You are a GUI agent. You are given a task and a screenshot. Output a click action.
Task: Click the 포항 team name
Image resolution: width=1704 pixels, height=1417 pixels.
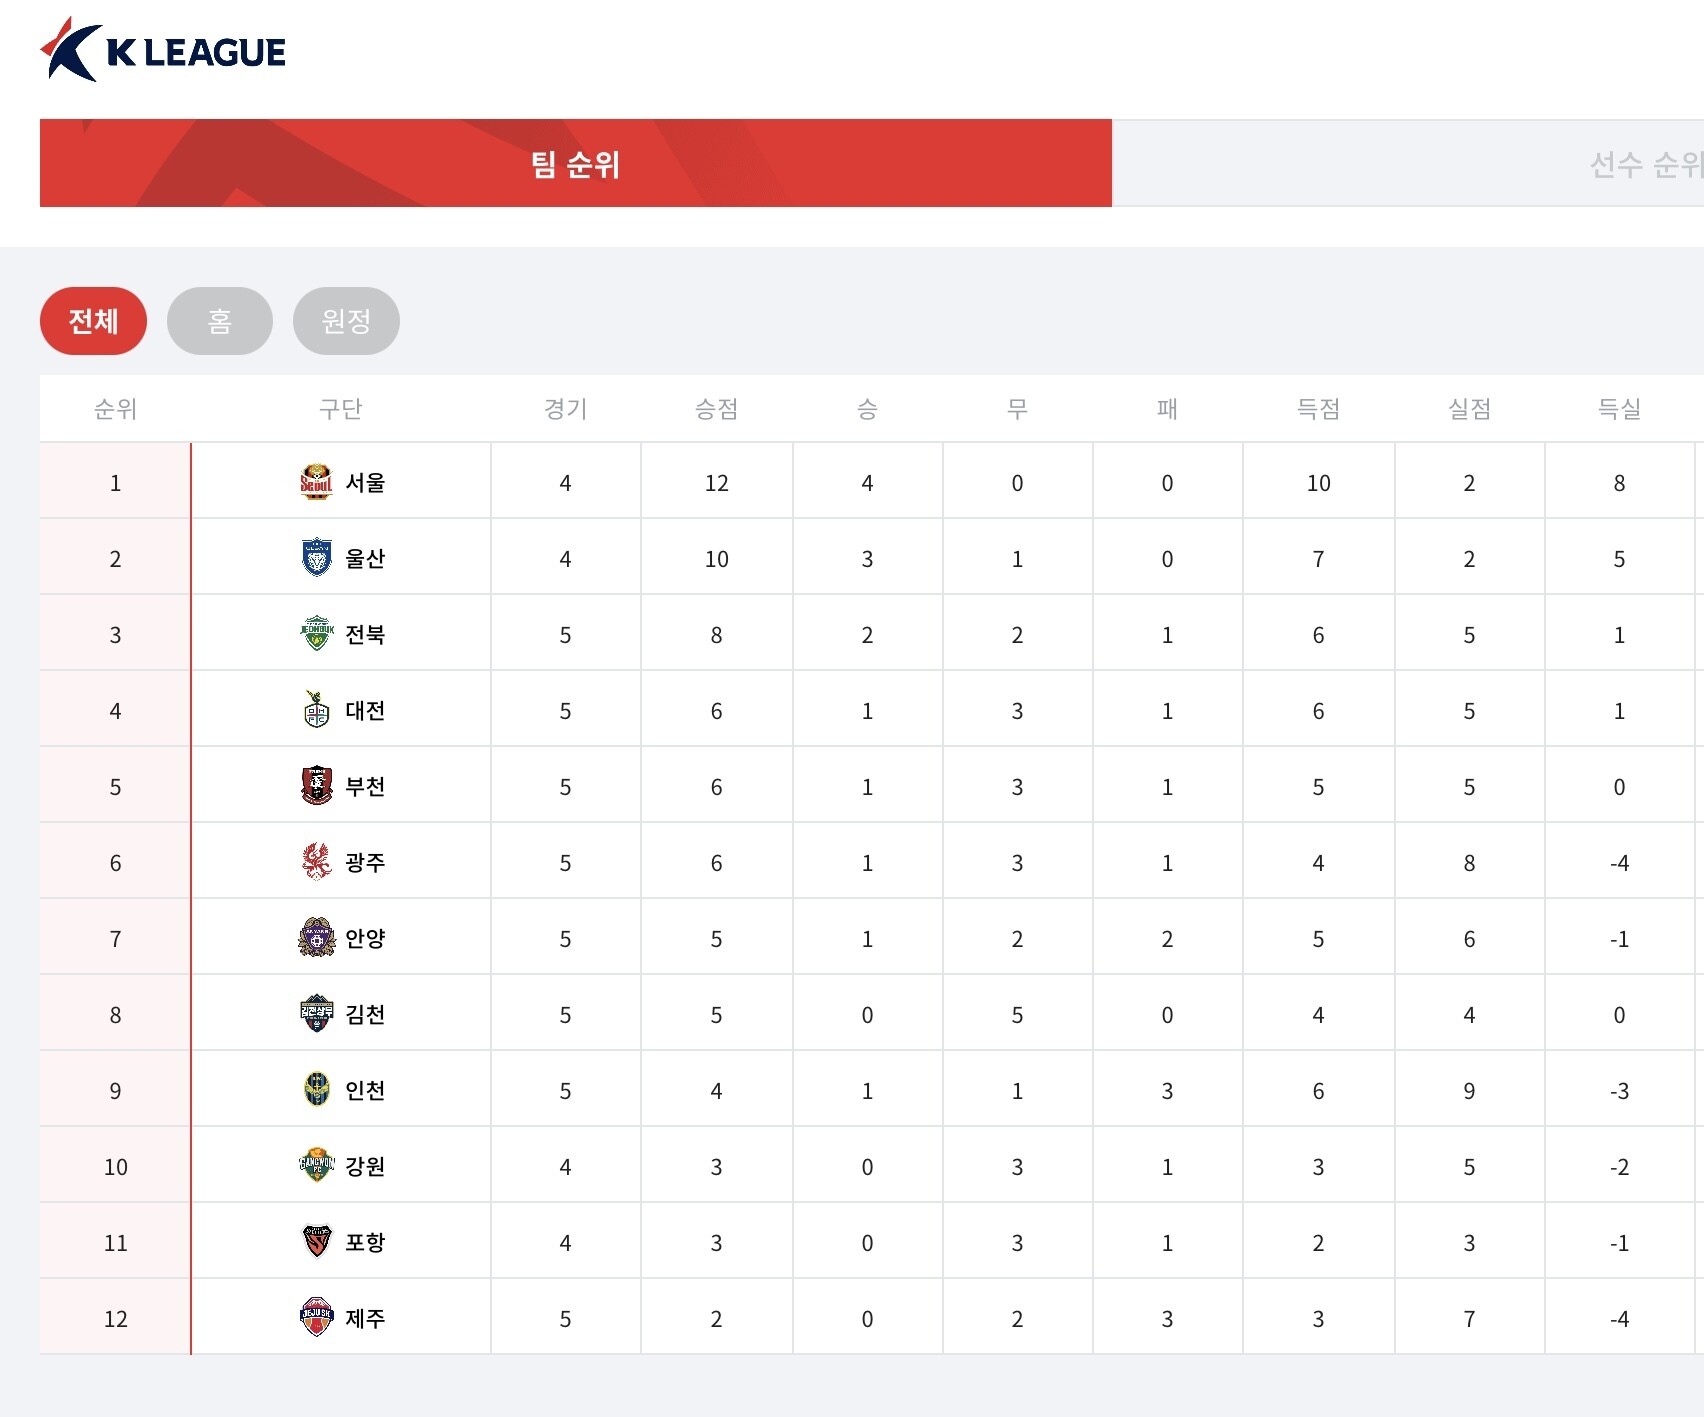[x=365, y=1242]
